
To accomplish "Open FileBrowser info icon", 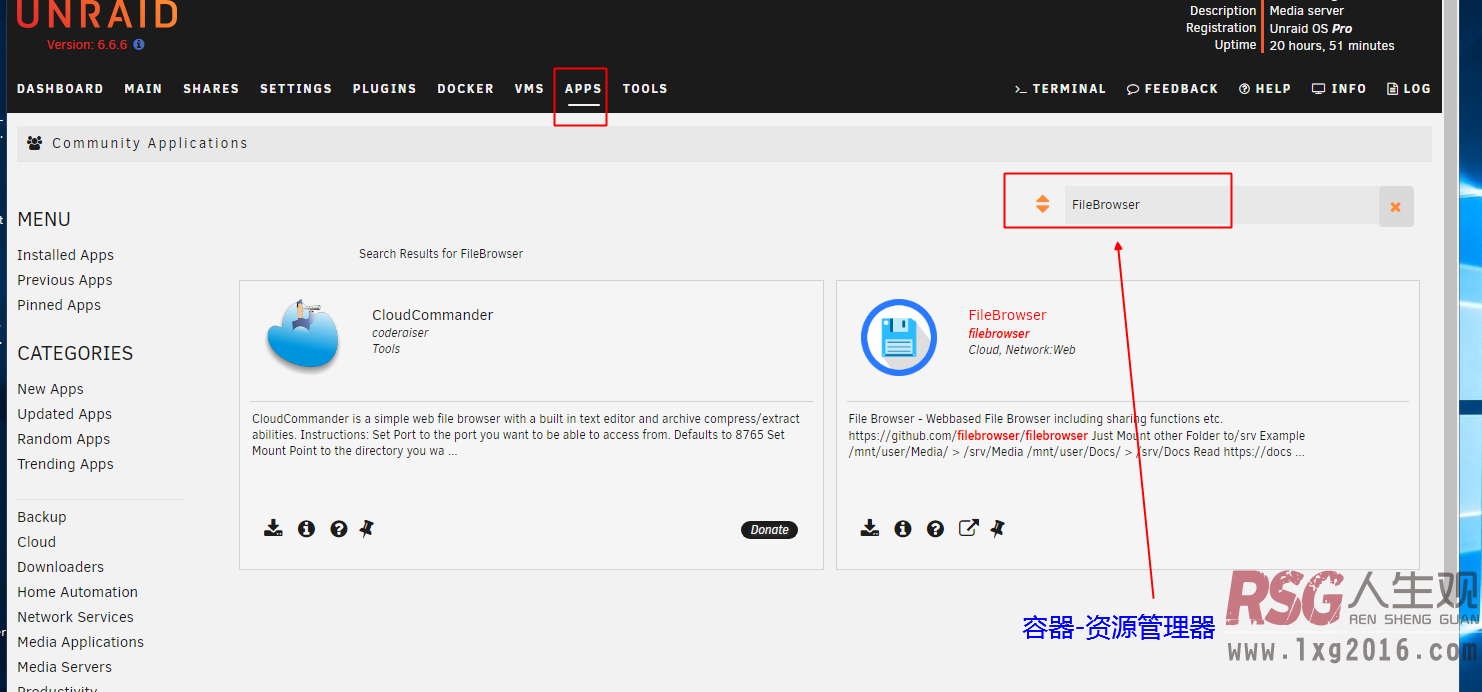I will (x=903, y=528).
